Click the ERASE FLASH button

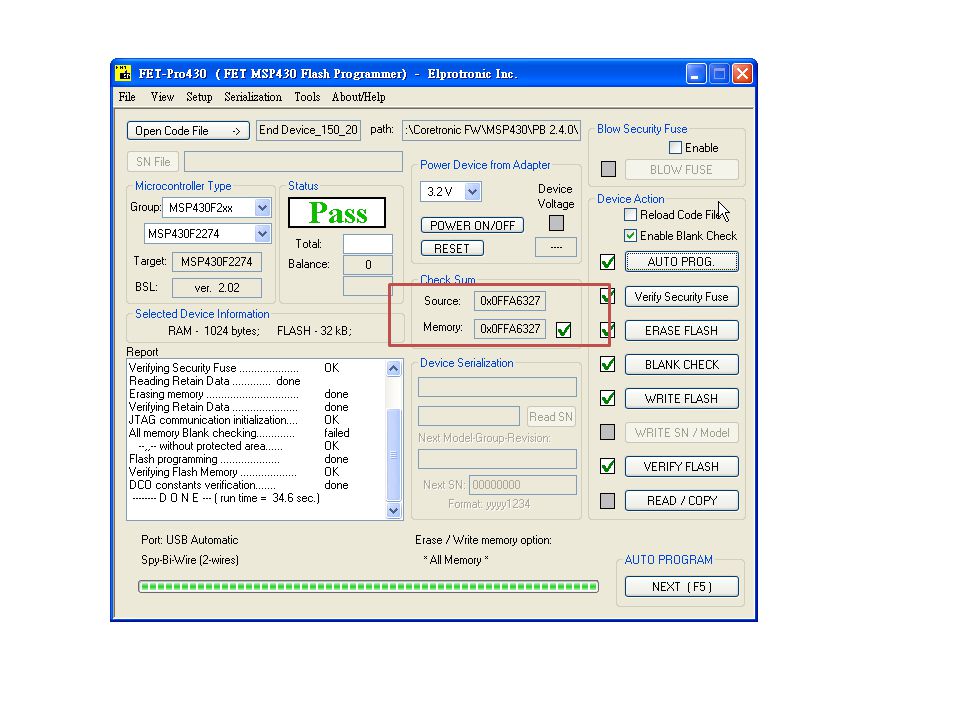coord(681,331)
